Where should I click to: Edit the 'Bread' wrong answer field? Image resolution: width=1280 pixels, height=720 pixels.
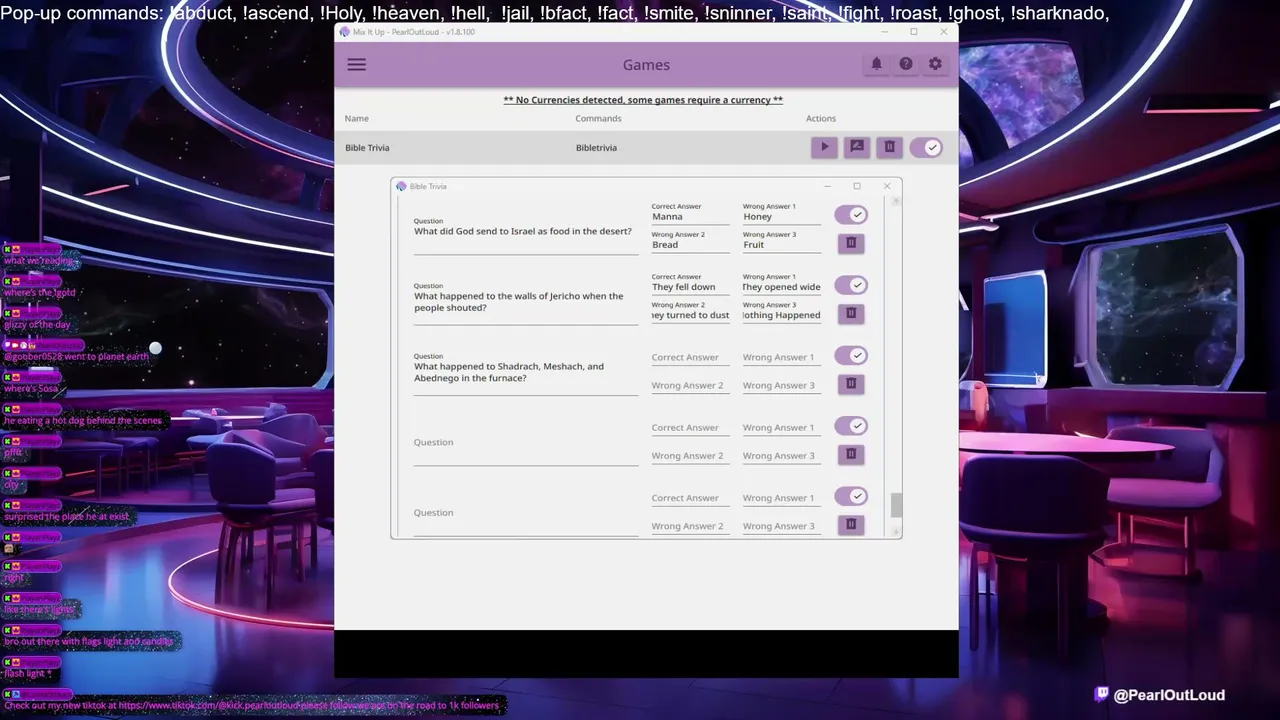[690, 244]
